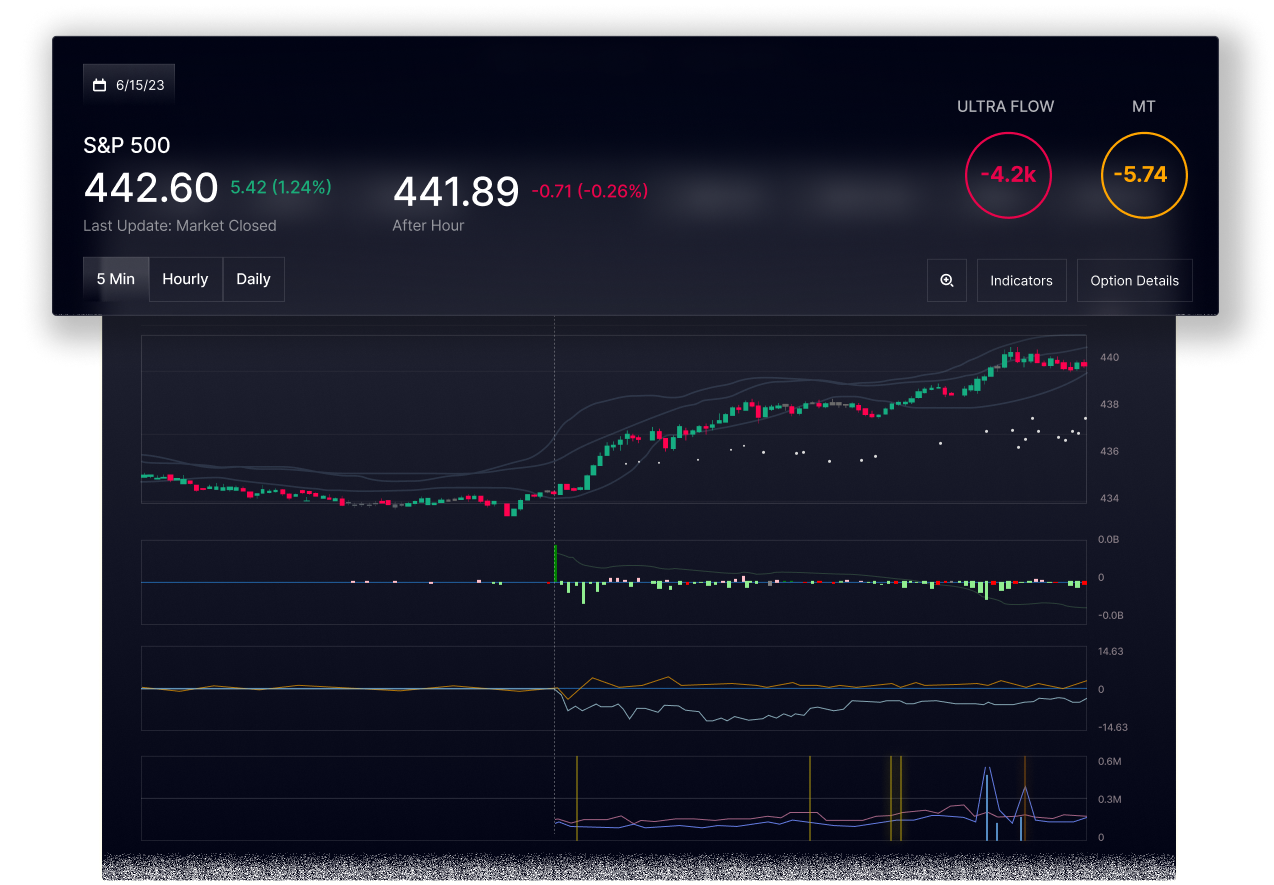The image size is (1274, 885).
Task: Click the dotted session divider line on the chart
Action: tap(556, 430)
